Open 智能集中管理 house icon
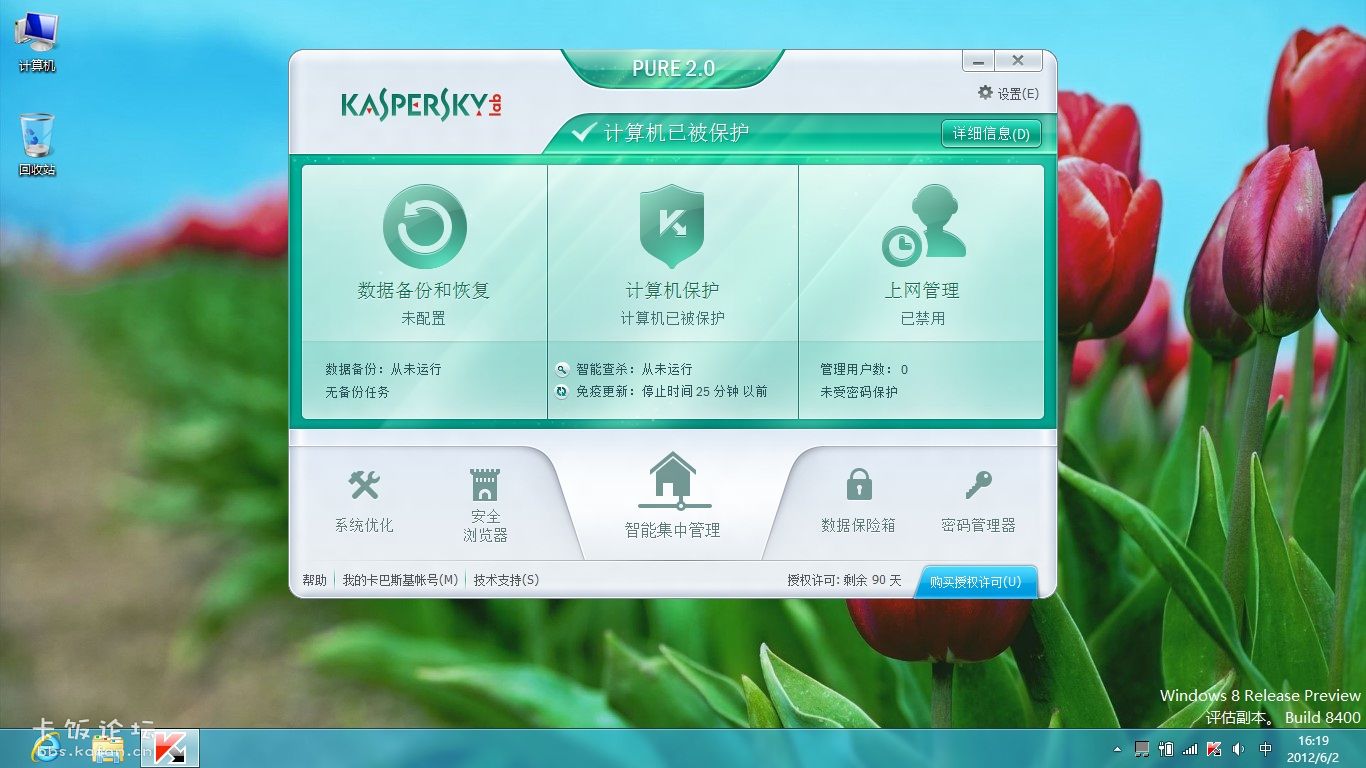This screenshot has width=1366, height=768. [673, 480]
